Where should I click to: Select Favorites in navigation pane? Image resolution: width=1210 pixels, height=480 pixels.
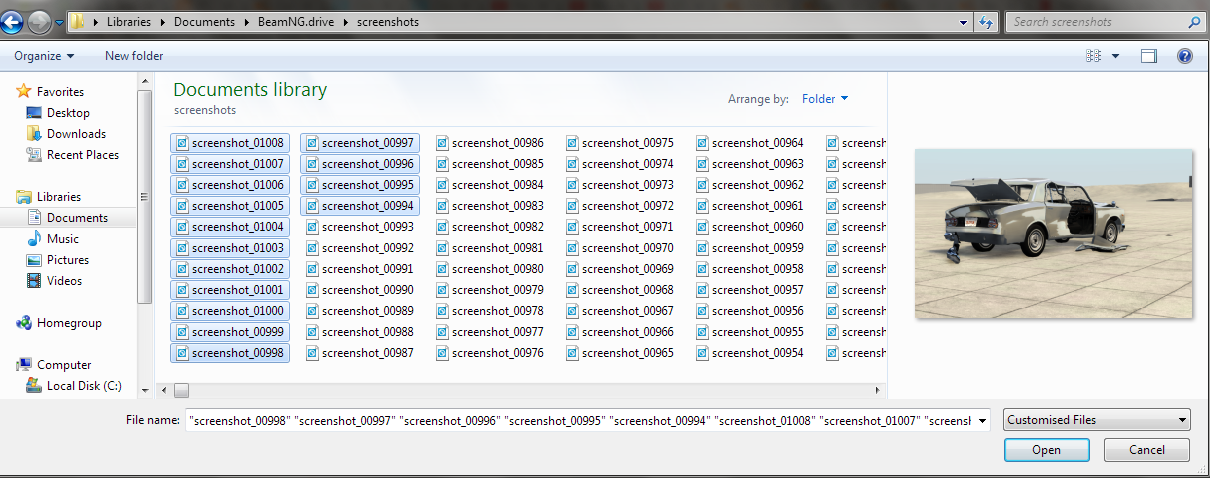click(x=60, y=92)
